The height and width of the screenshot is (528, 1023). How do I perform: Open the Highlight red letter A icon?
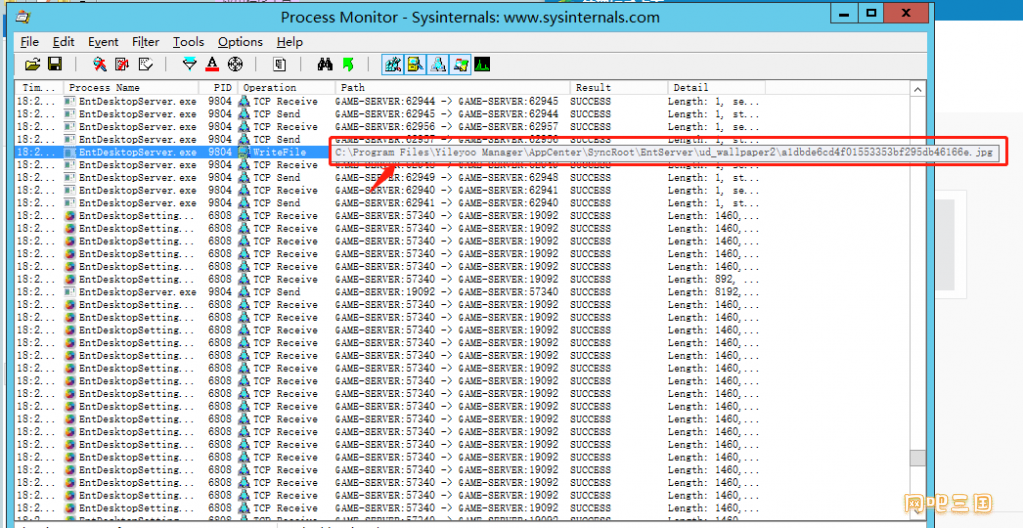click(x=212, y=64)
